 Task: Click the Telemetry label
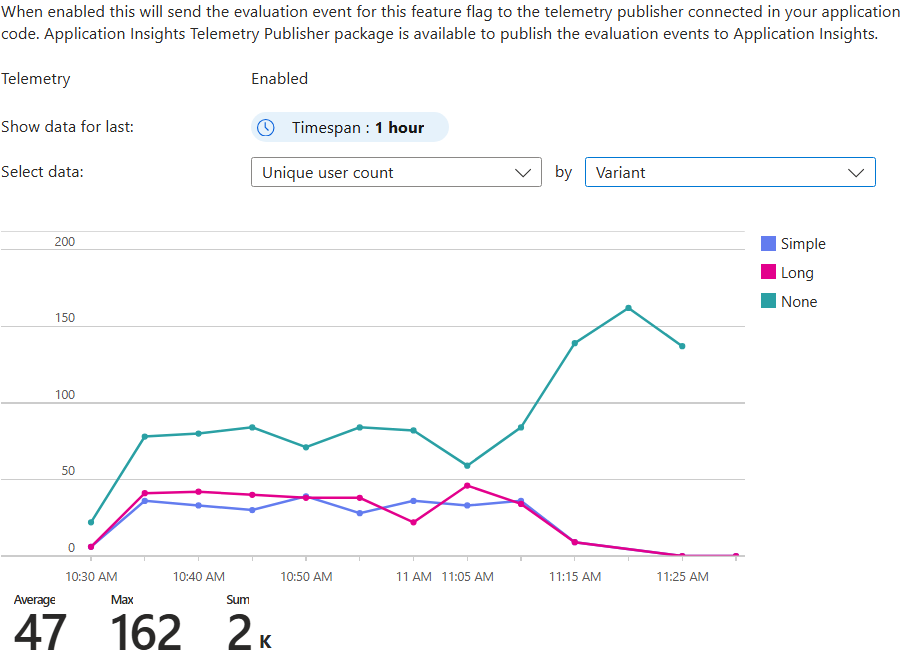[36, 78]
